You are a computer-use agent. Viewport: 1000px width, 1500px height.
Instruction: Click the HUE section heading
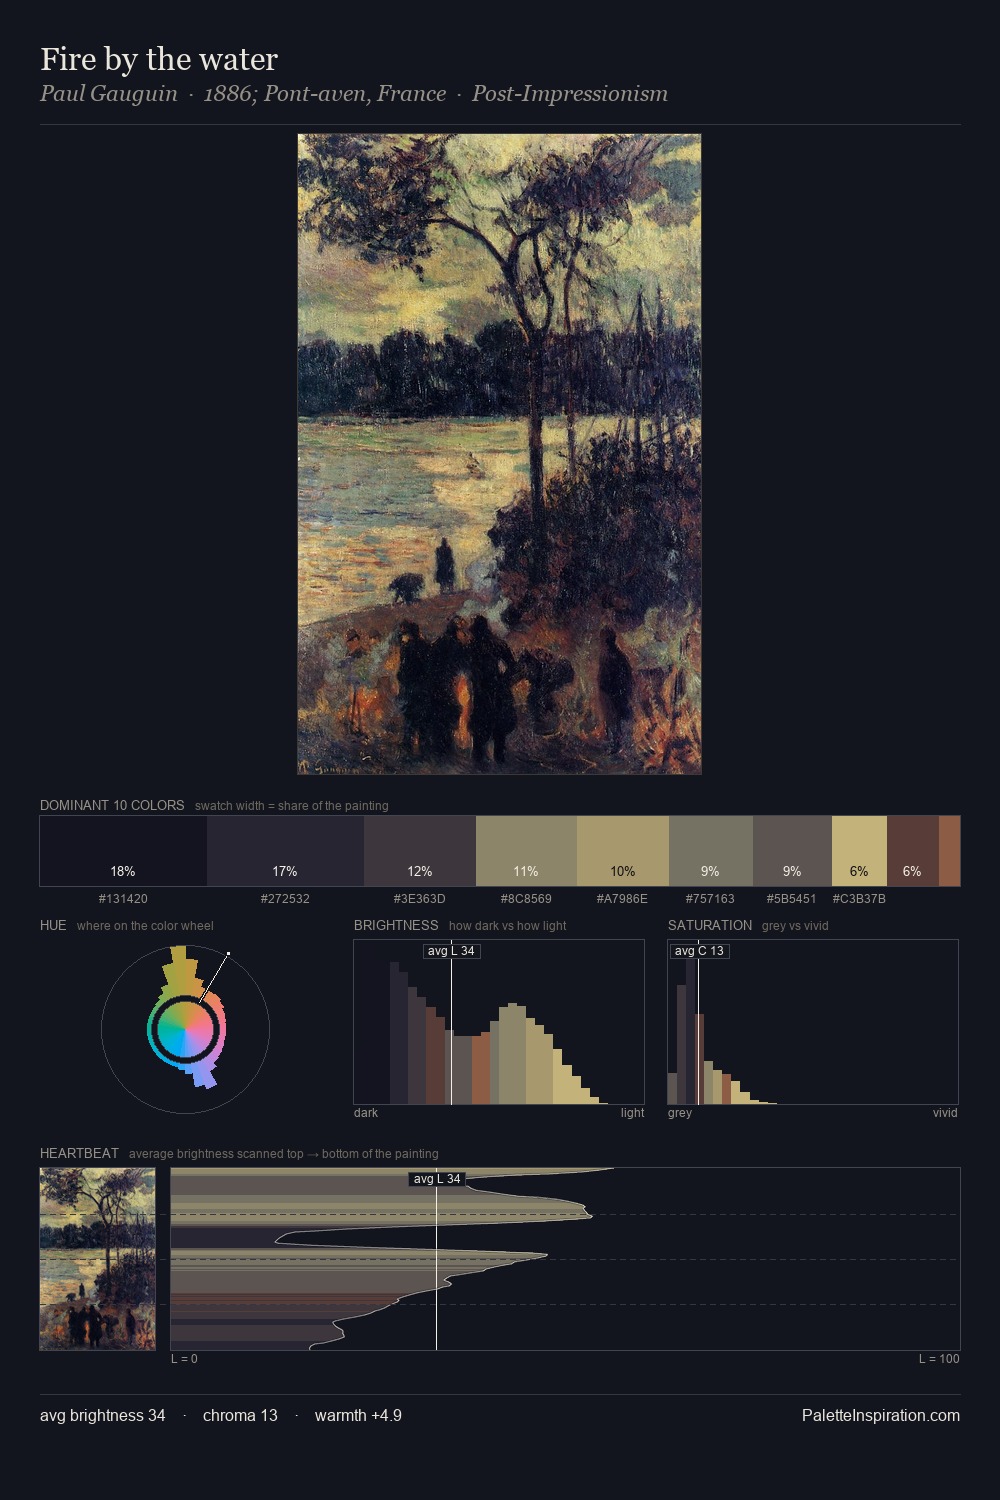(x=53, y=925)
